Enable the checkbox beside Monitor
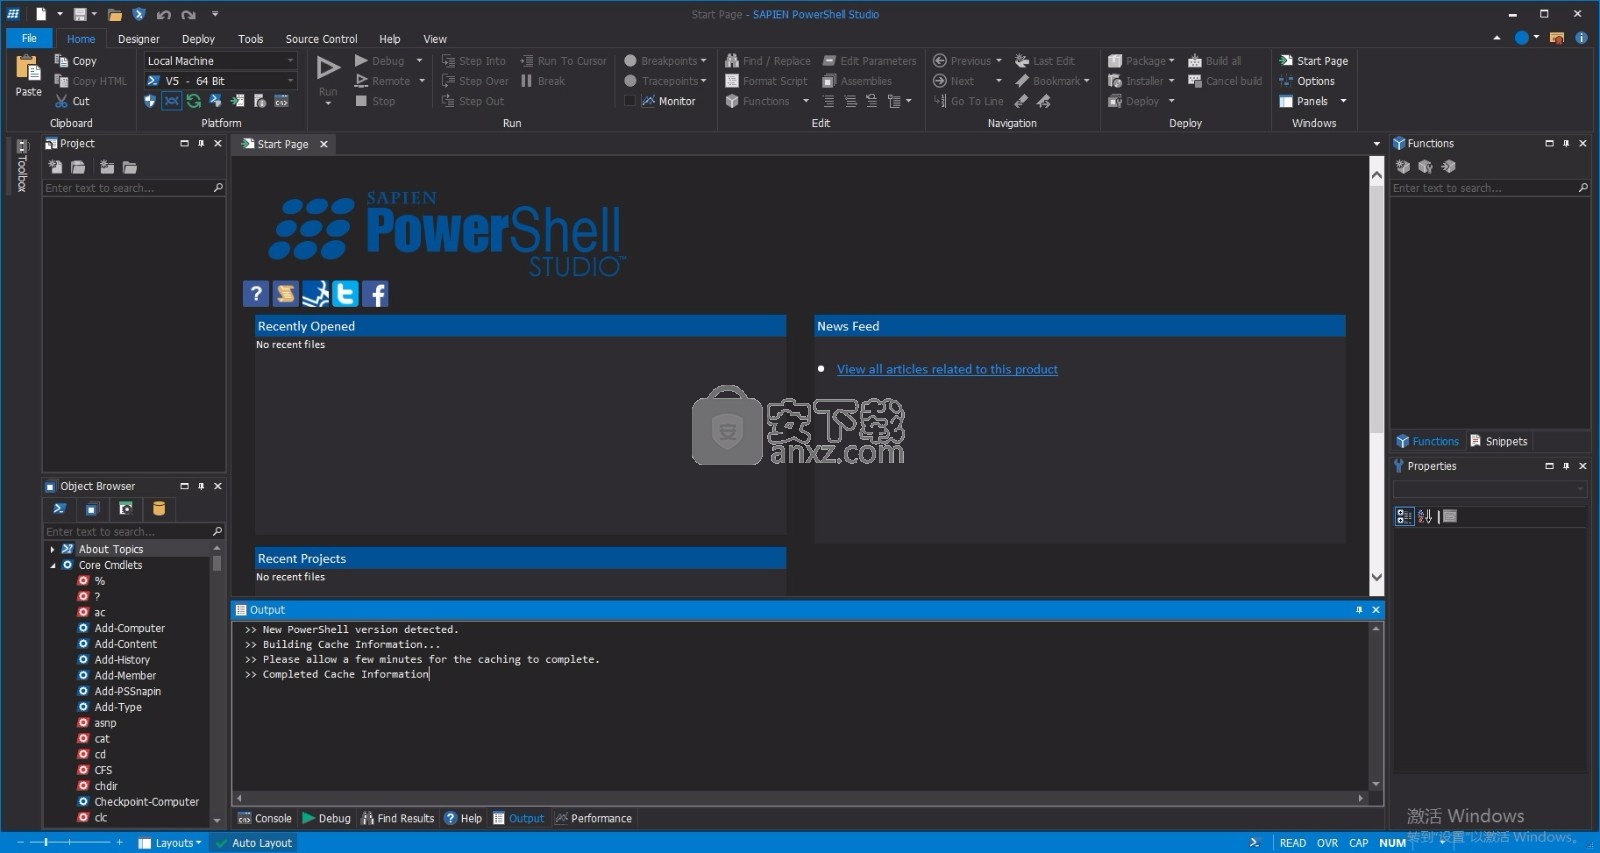Image resolution: width=1600 pixels, height=853 pixels. point(629,101)
